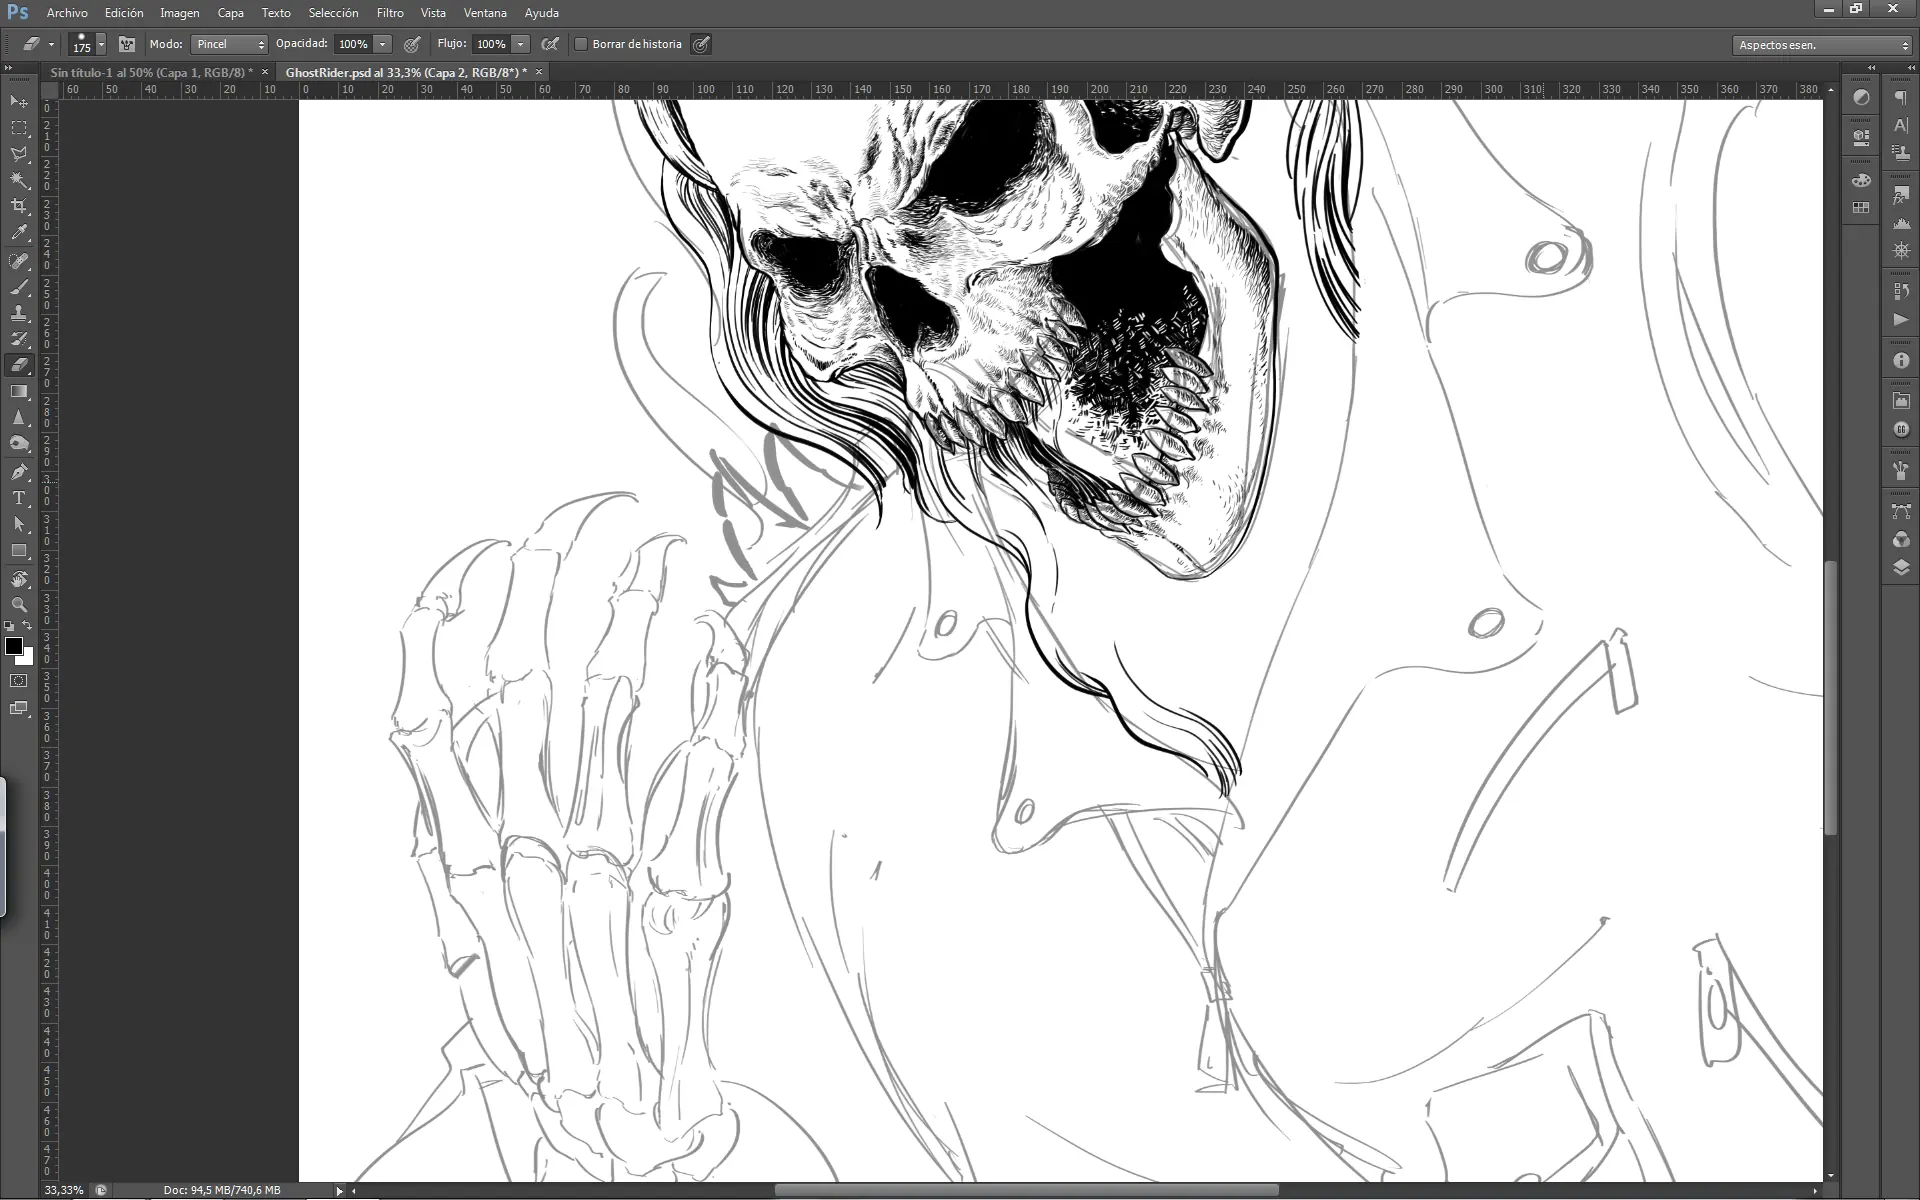Image resolution: width=1920 pixels, height=1200 pixels.
Task: Open the Layers panel icon
Action: [x=1901, y=568]
